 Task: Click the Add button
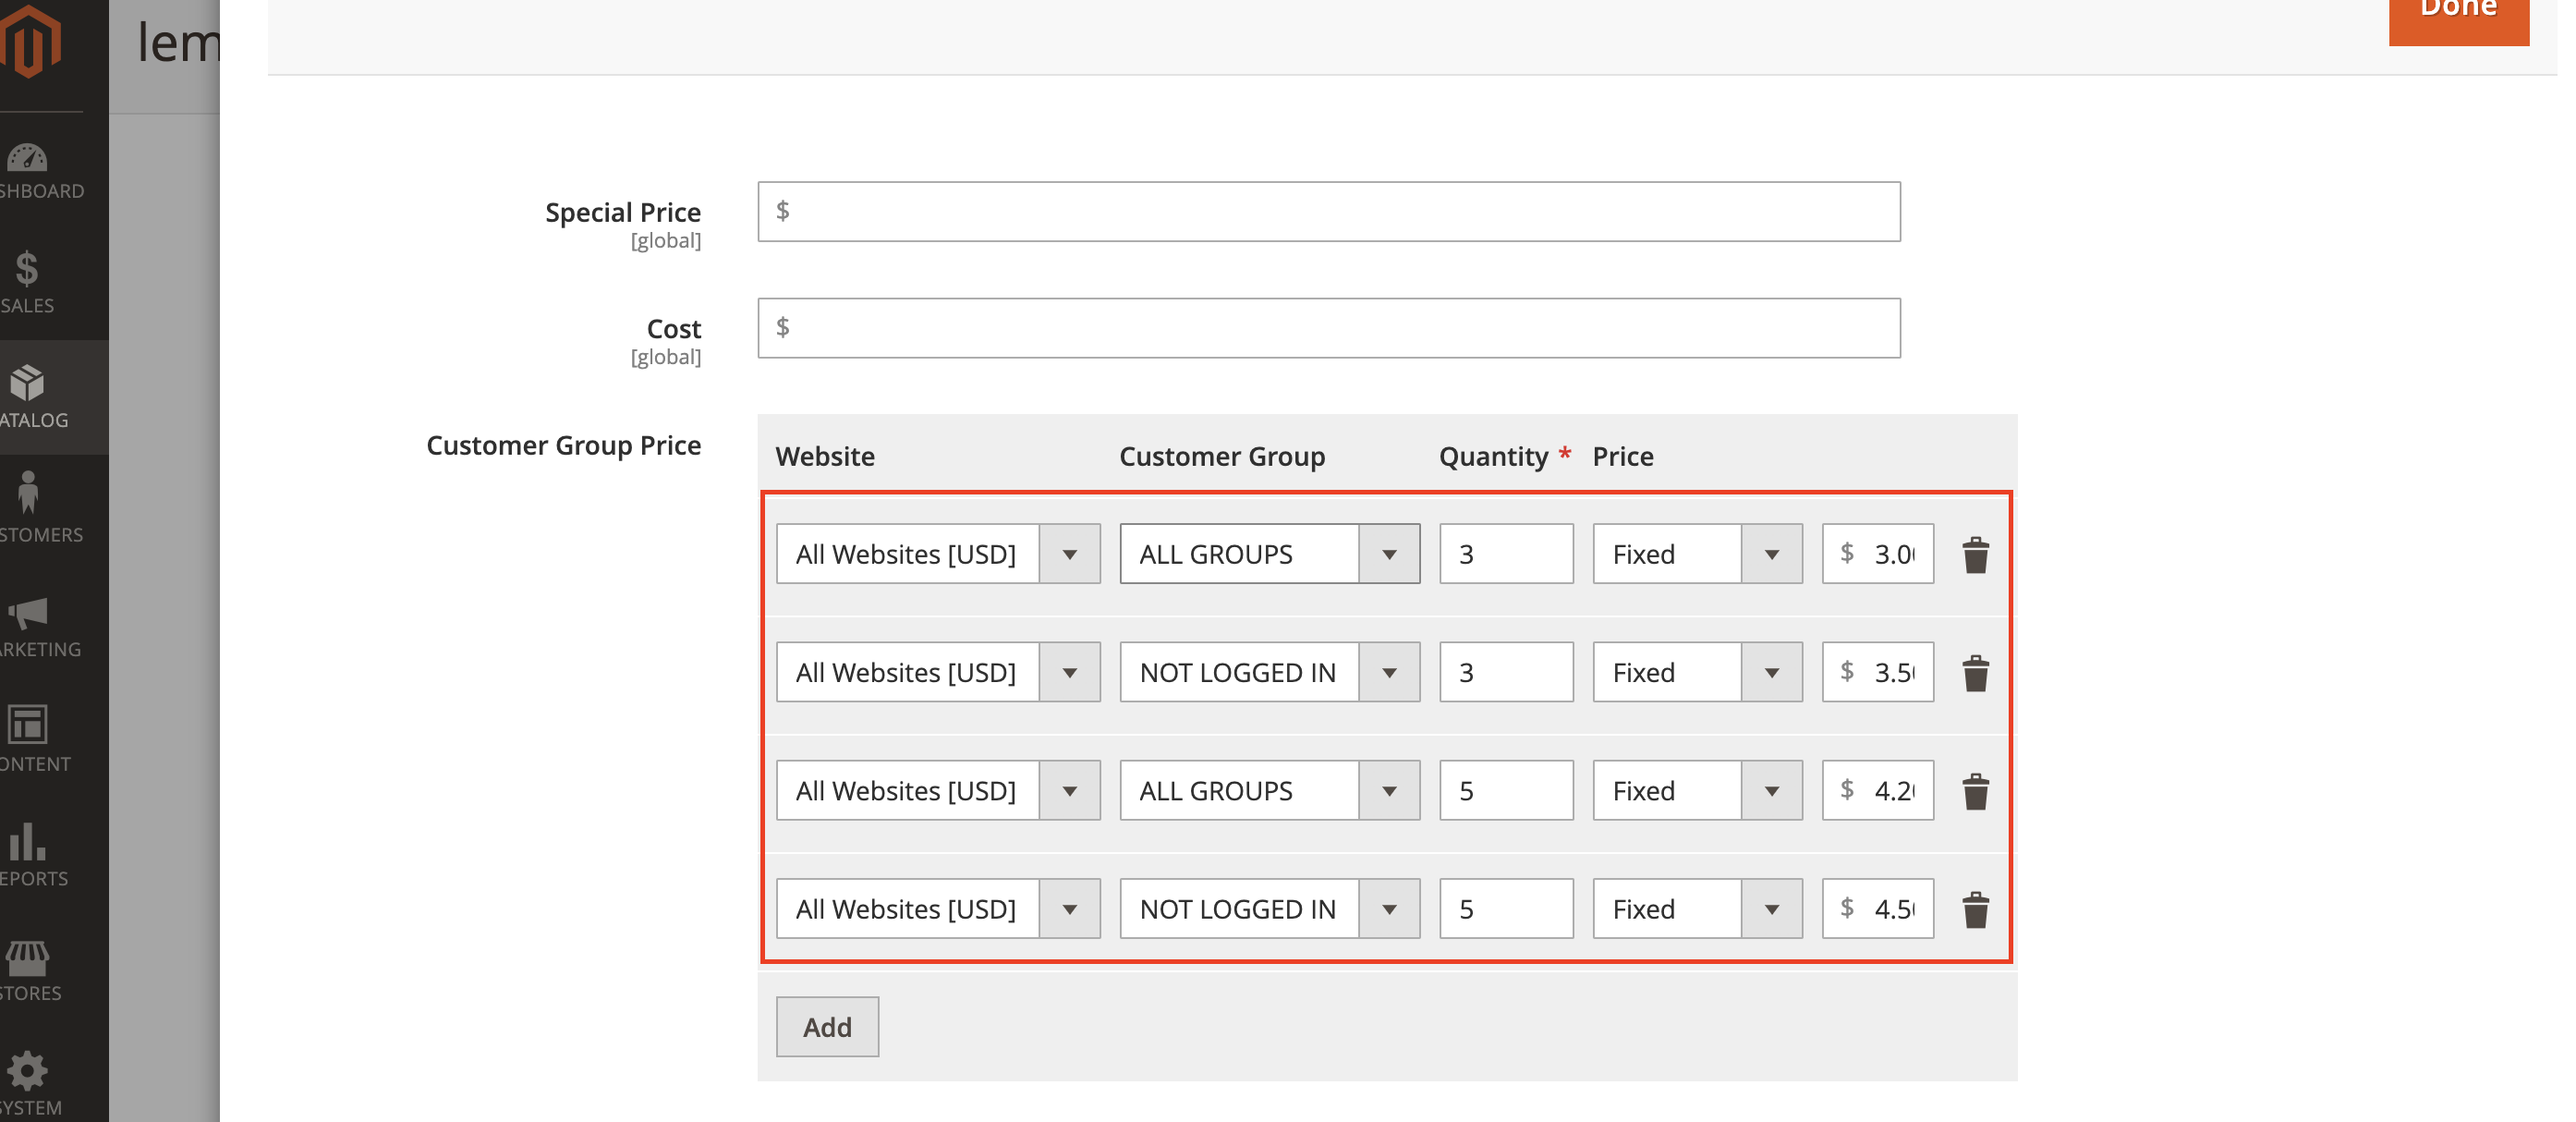[x=827, y=1027]
